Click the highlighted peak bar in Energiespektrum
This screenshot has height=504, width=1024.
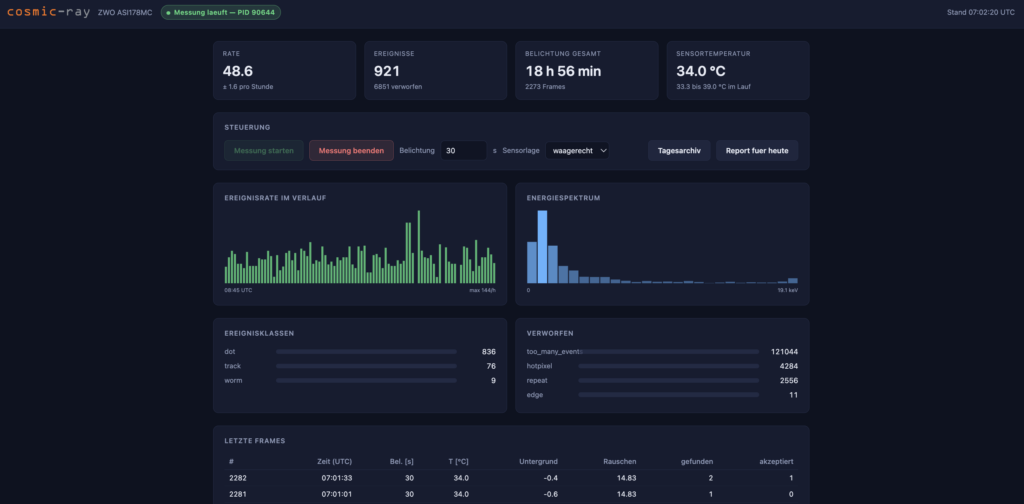tap(542, 247)
